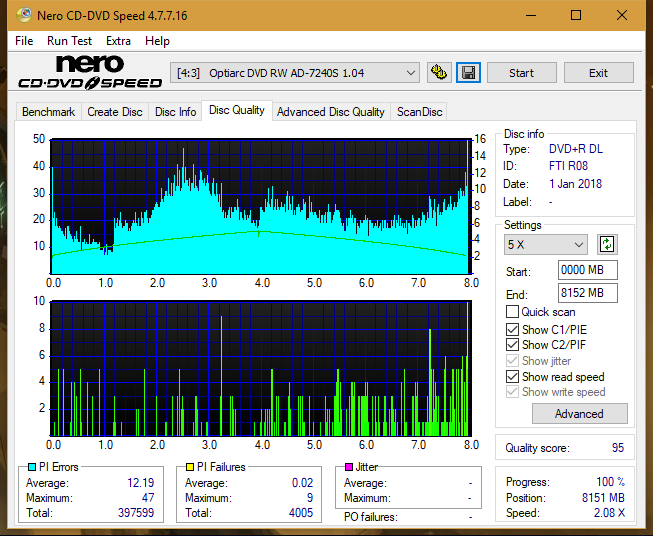Click the Nero CD-DVD Speed logo

(90, 72)
